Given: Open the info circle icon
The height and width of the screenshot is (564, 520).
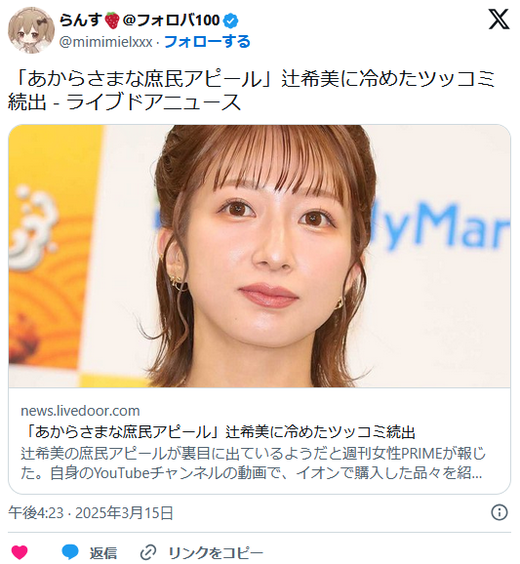Looking at the screenshot, I should click(499, 512).
